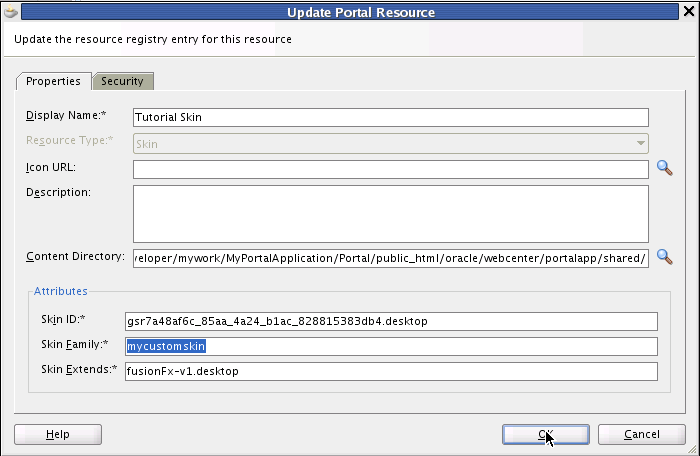Screen dimensions: 700x456
Task: Open Help for this dialog
Action: click(x=58, y=435)
